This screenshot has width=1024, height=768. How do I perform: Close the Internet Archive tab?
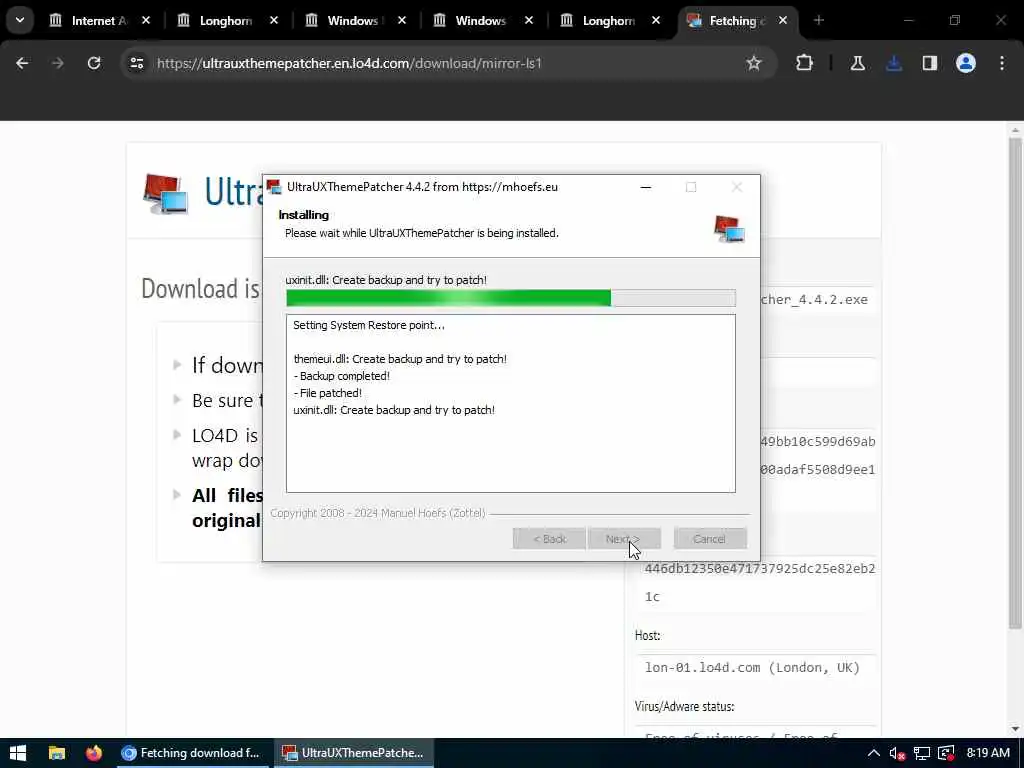146,20
